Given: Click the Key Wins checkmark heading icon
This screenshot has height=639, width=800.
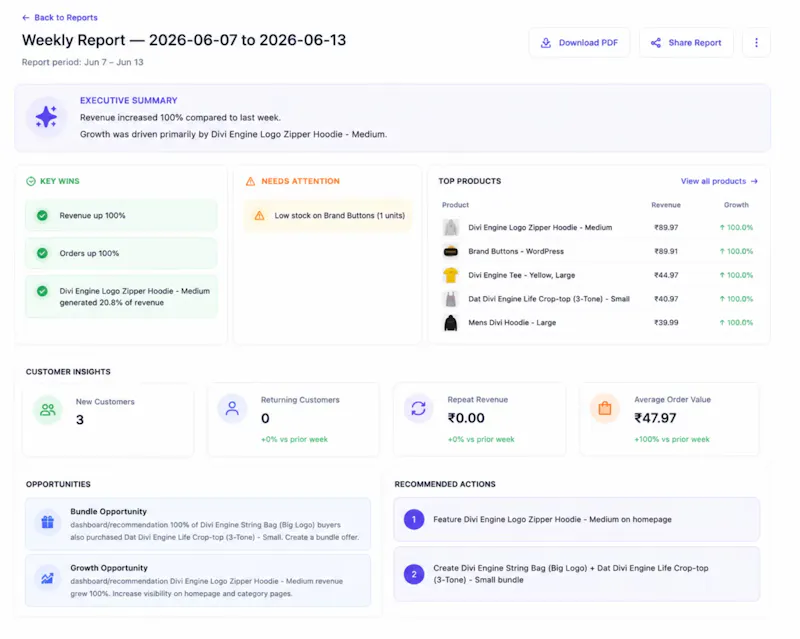Looking at the screenshot, I should tap(31, 181).
